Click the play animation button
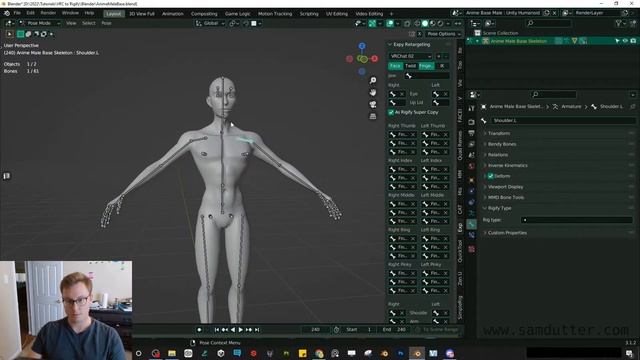Screen dimensions: 640x360 pos(240,330)
